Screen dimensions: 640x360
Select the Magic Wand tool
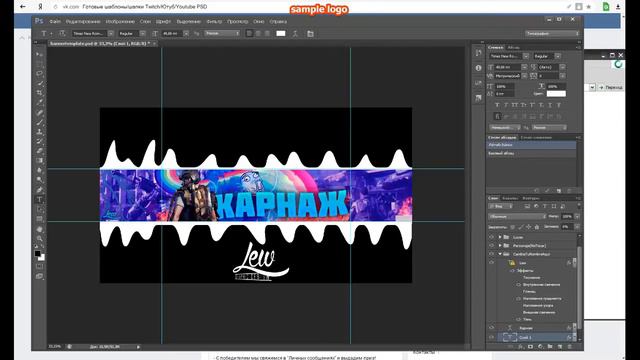[x=39, y=84]
